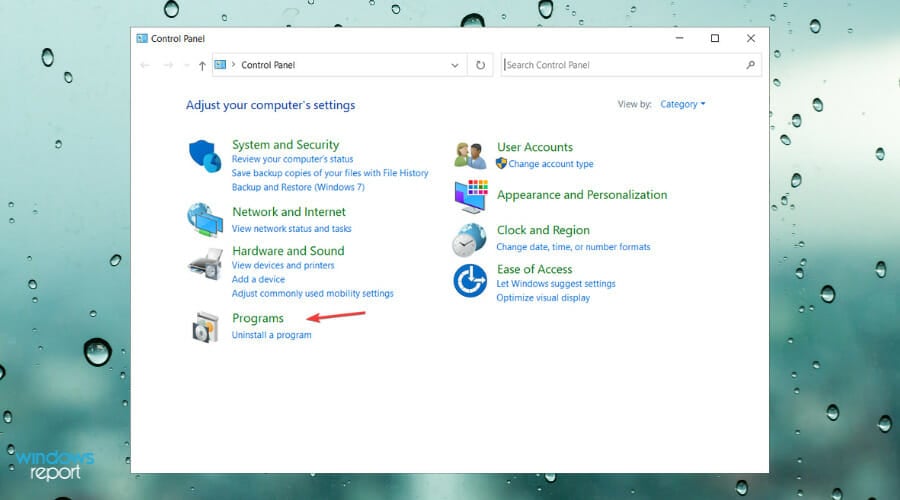The image size is (900, 500).
Task: Click Review your computer's status
Action: point(292,159)
